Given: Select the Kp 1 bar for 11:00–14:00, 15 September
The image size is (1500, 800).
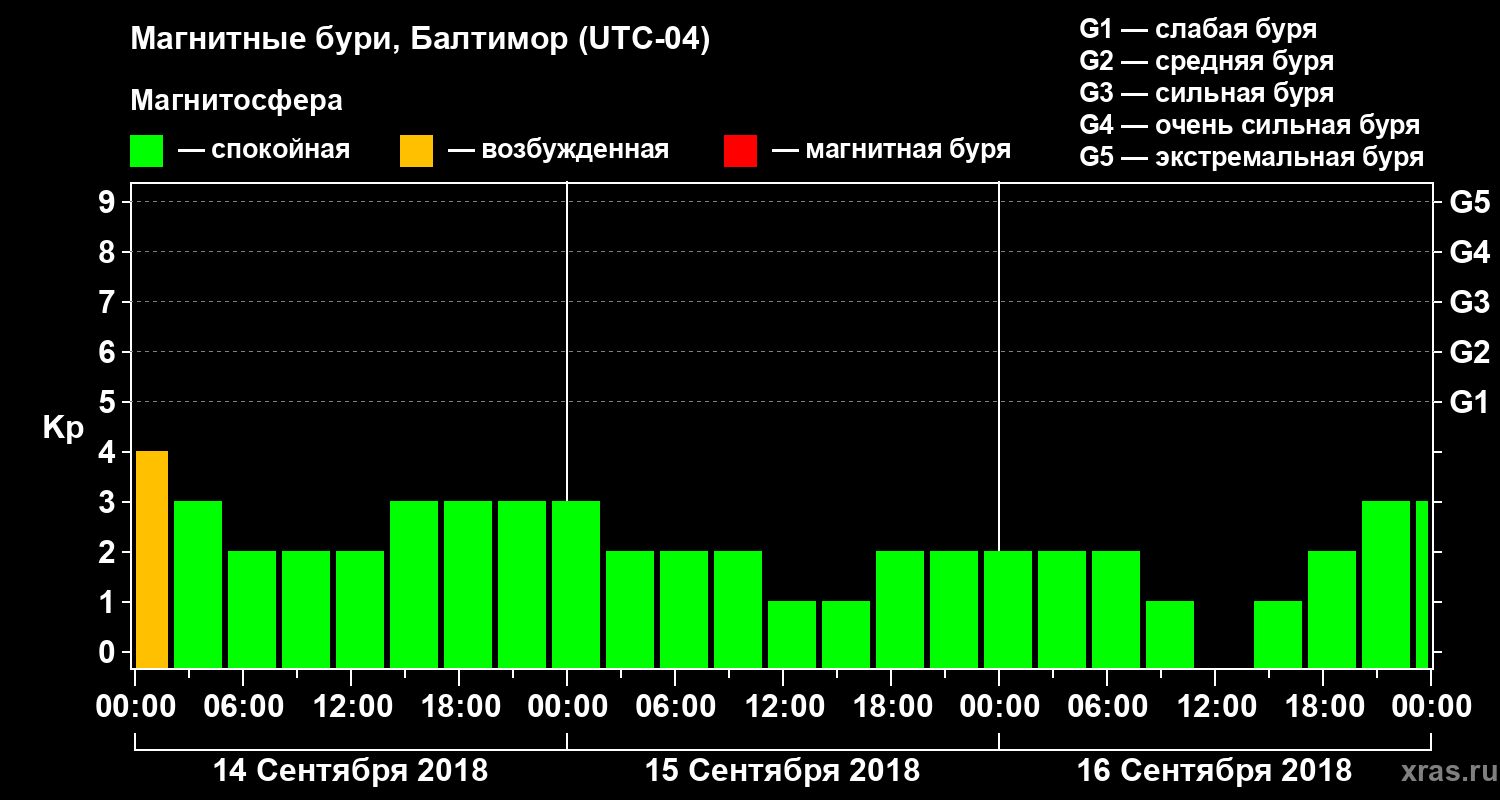Looking at the screenshot, I should [x=792, y=635].
